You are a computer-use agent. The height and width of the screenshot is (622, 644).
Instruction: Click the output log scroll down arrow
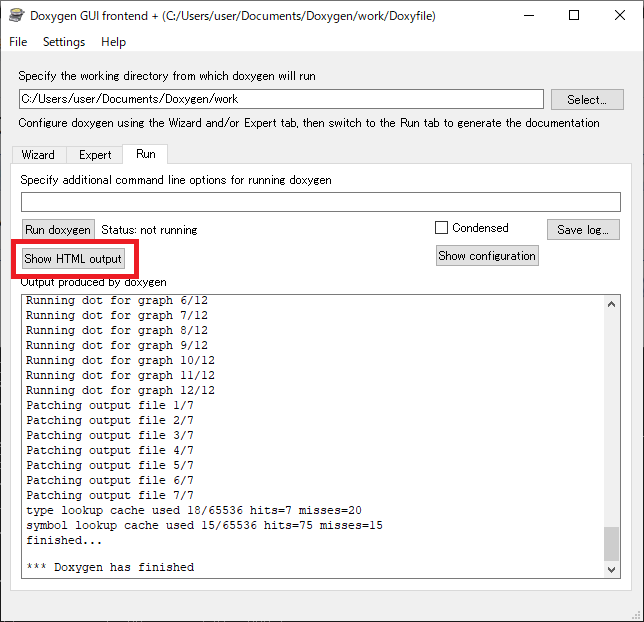(x=612, y=569)
